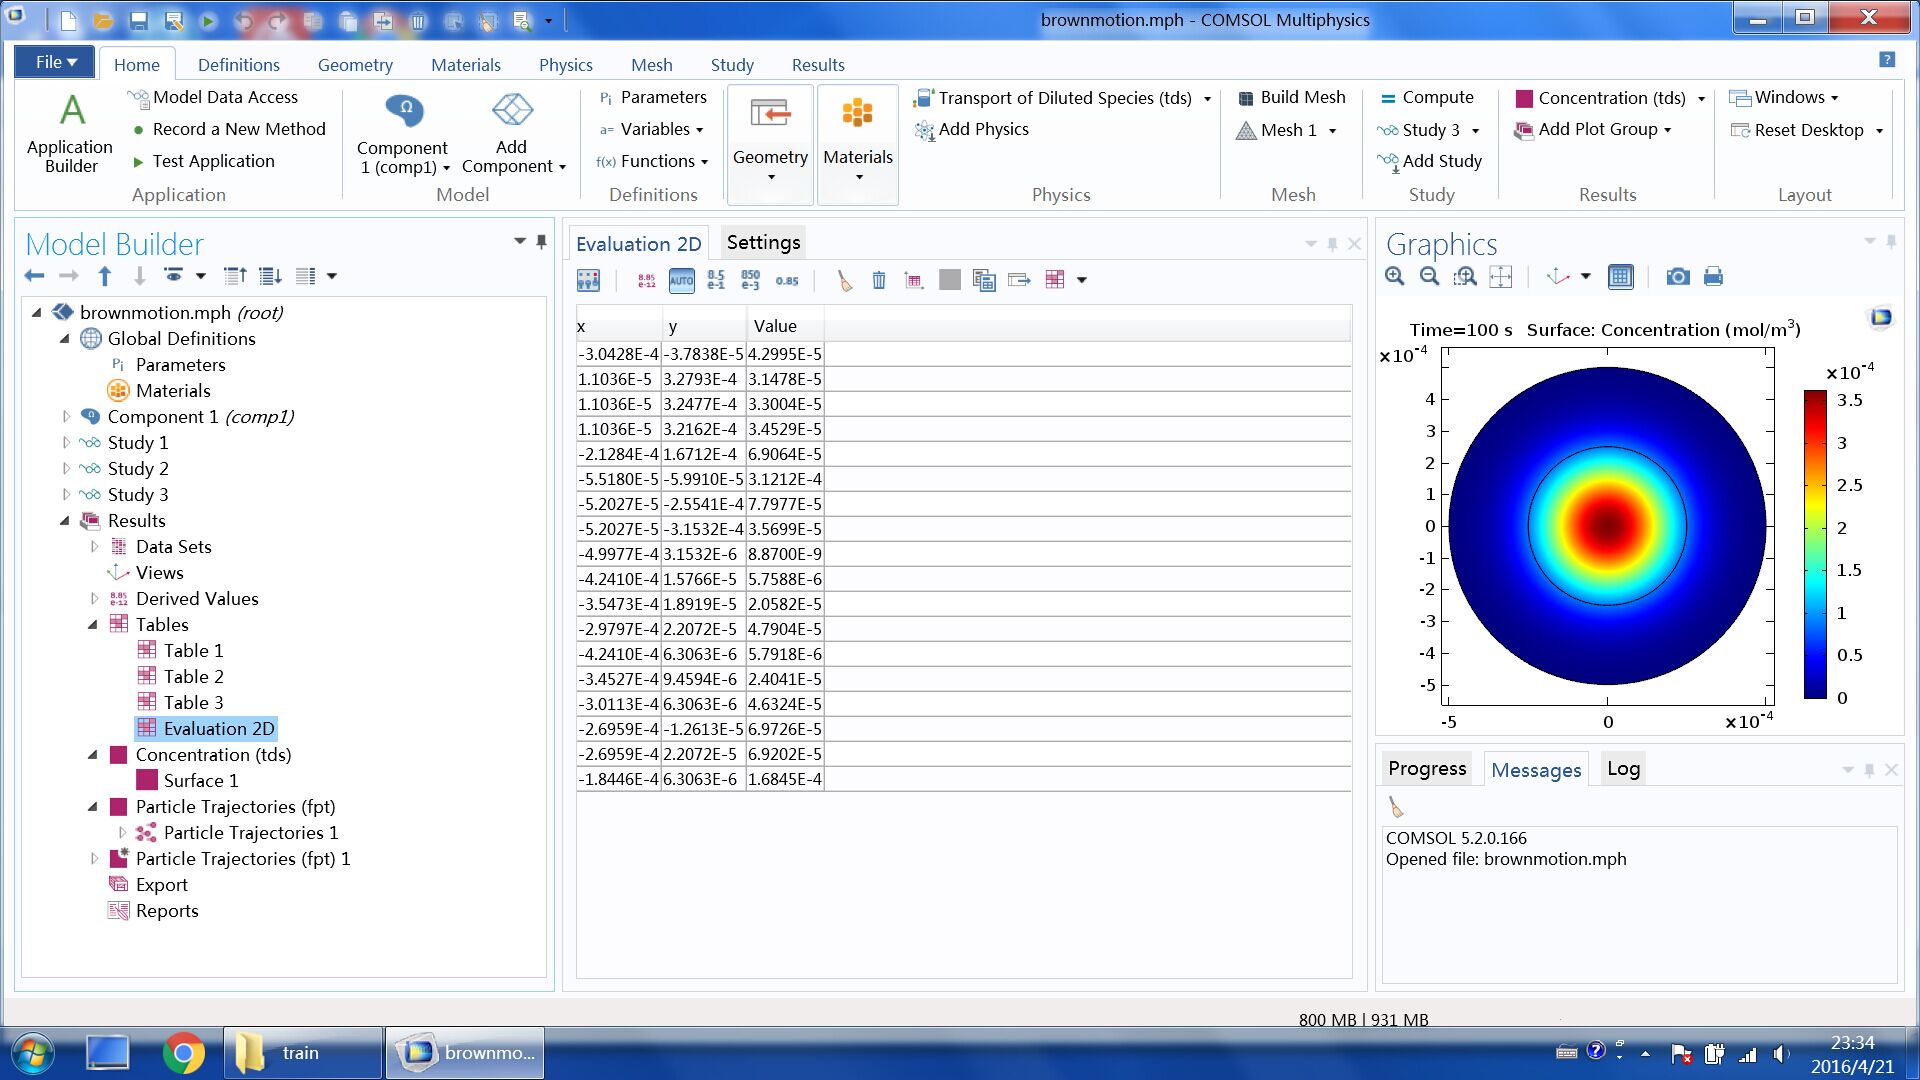Select Surface 1 in the model tree
Screen dimensions: 1920x1080
(x=200, y=781)
